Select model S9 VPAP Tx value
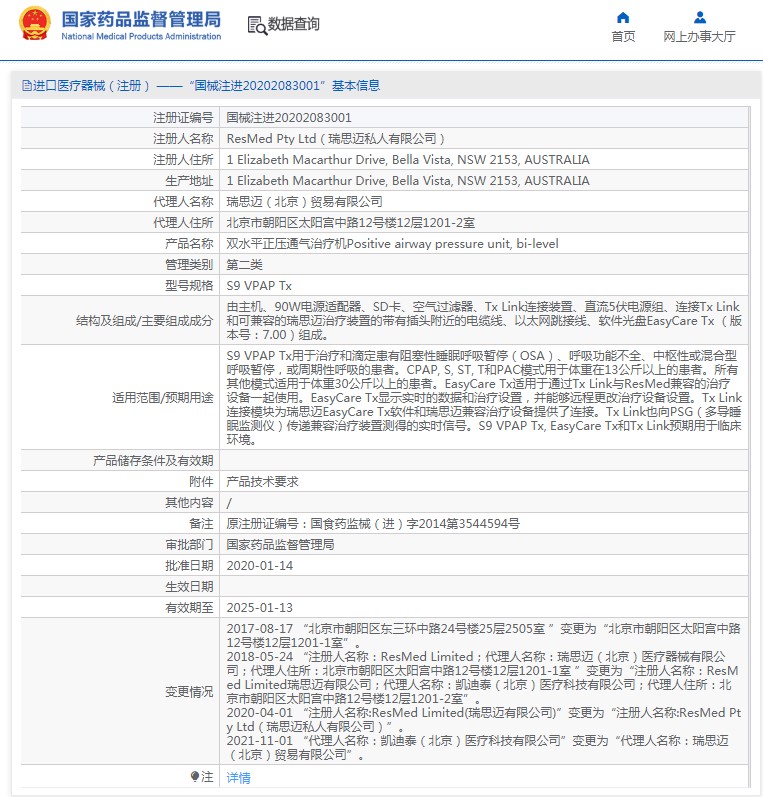Screen dimensions: 763x797 tap(259, 285)
